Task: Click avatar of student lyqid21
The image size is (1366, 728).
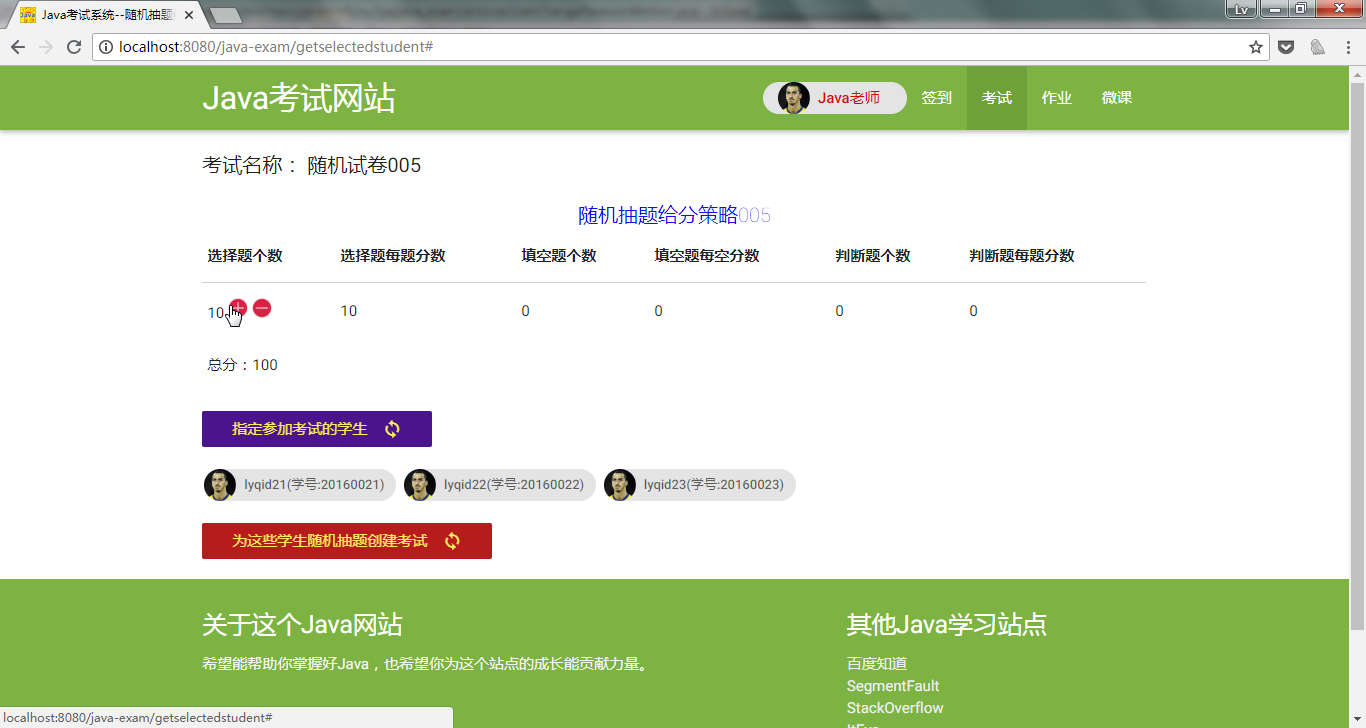Action: click(220, 485)
